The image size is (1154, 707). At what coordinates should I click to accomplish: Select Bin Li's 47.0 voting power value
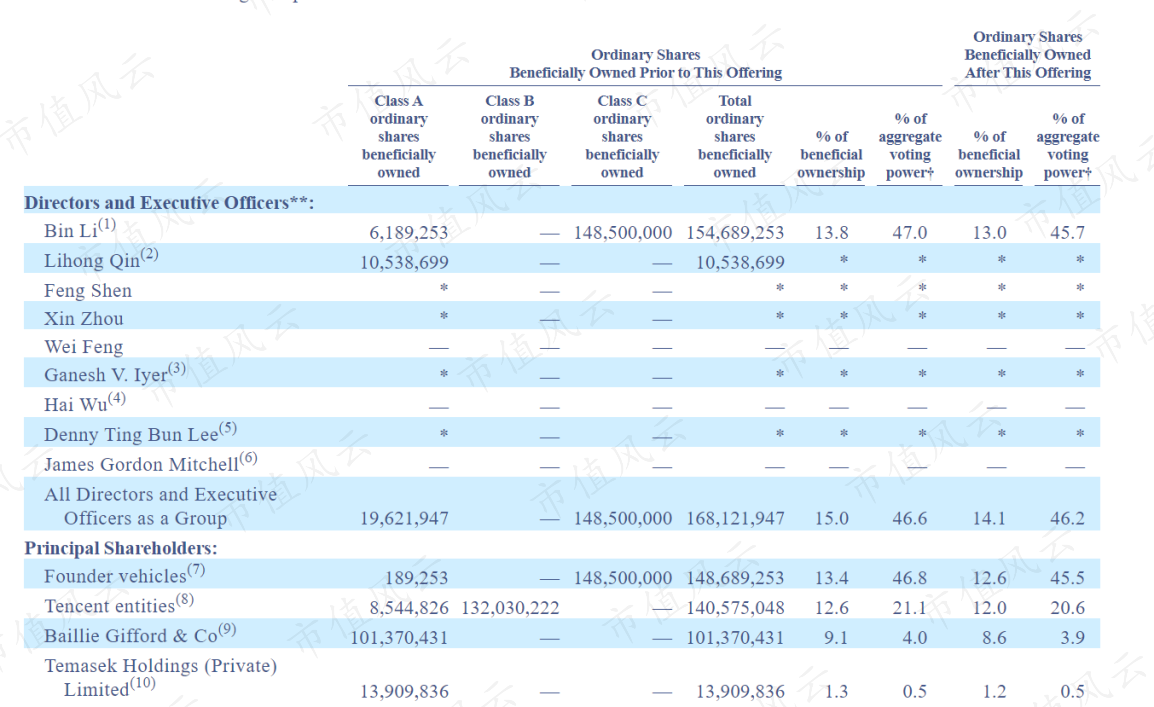pyautogui.click(x=910, y=232)
